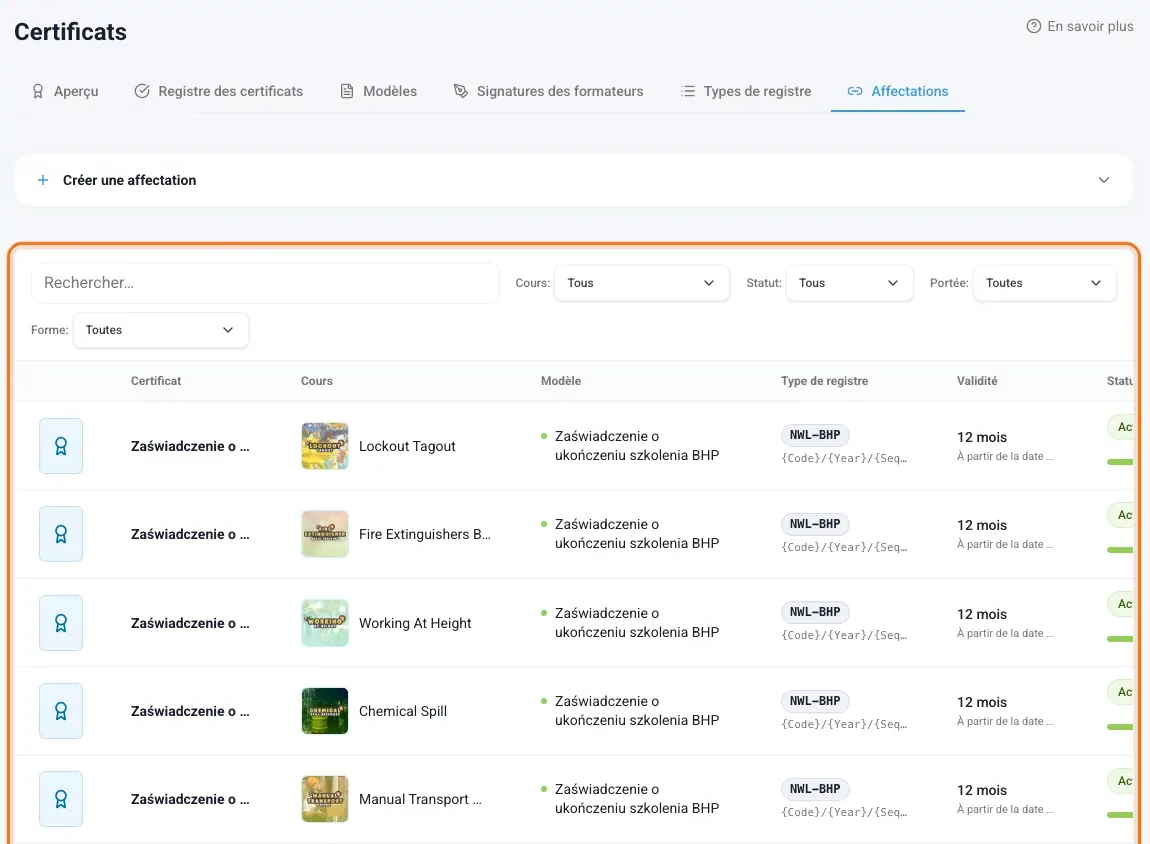Viewport: 1150px width, 844px height.
Task: Click the list icon of Types de registre
Action: tap(687, 91)
